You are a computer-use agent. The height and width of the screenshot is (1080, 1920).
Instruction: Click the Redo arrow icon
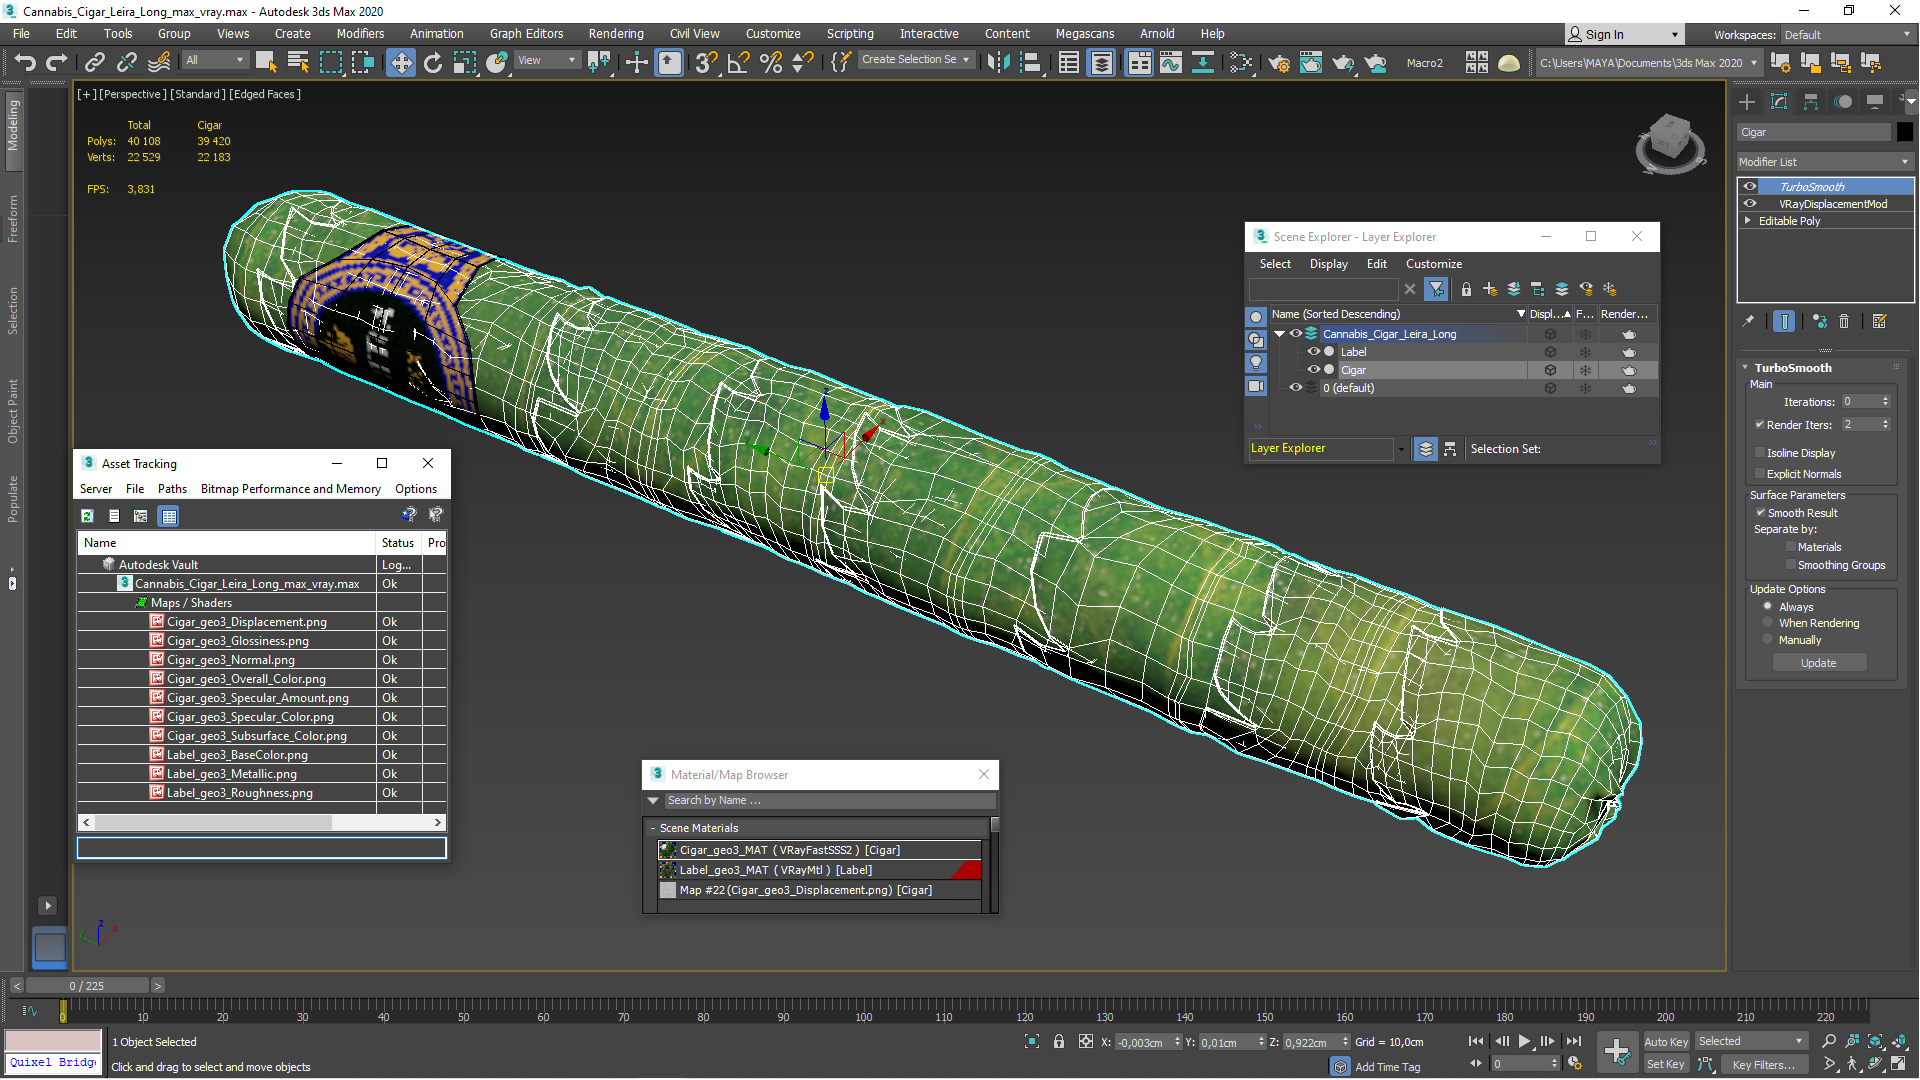pyautogui.click(x=57, y=63)
